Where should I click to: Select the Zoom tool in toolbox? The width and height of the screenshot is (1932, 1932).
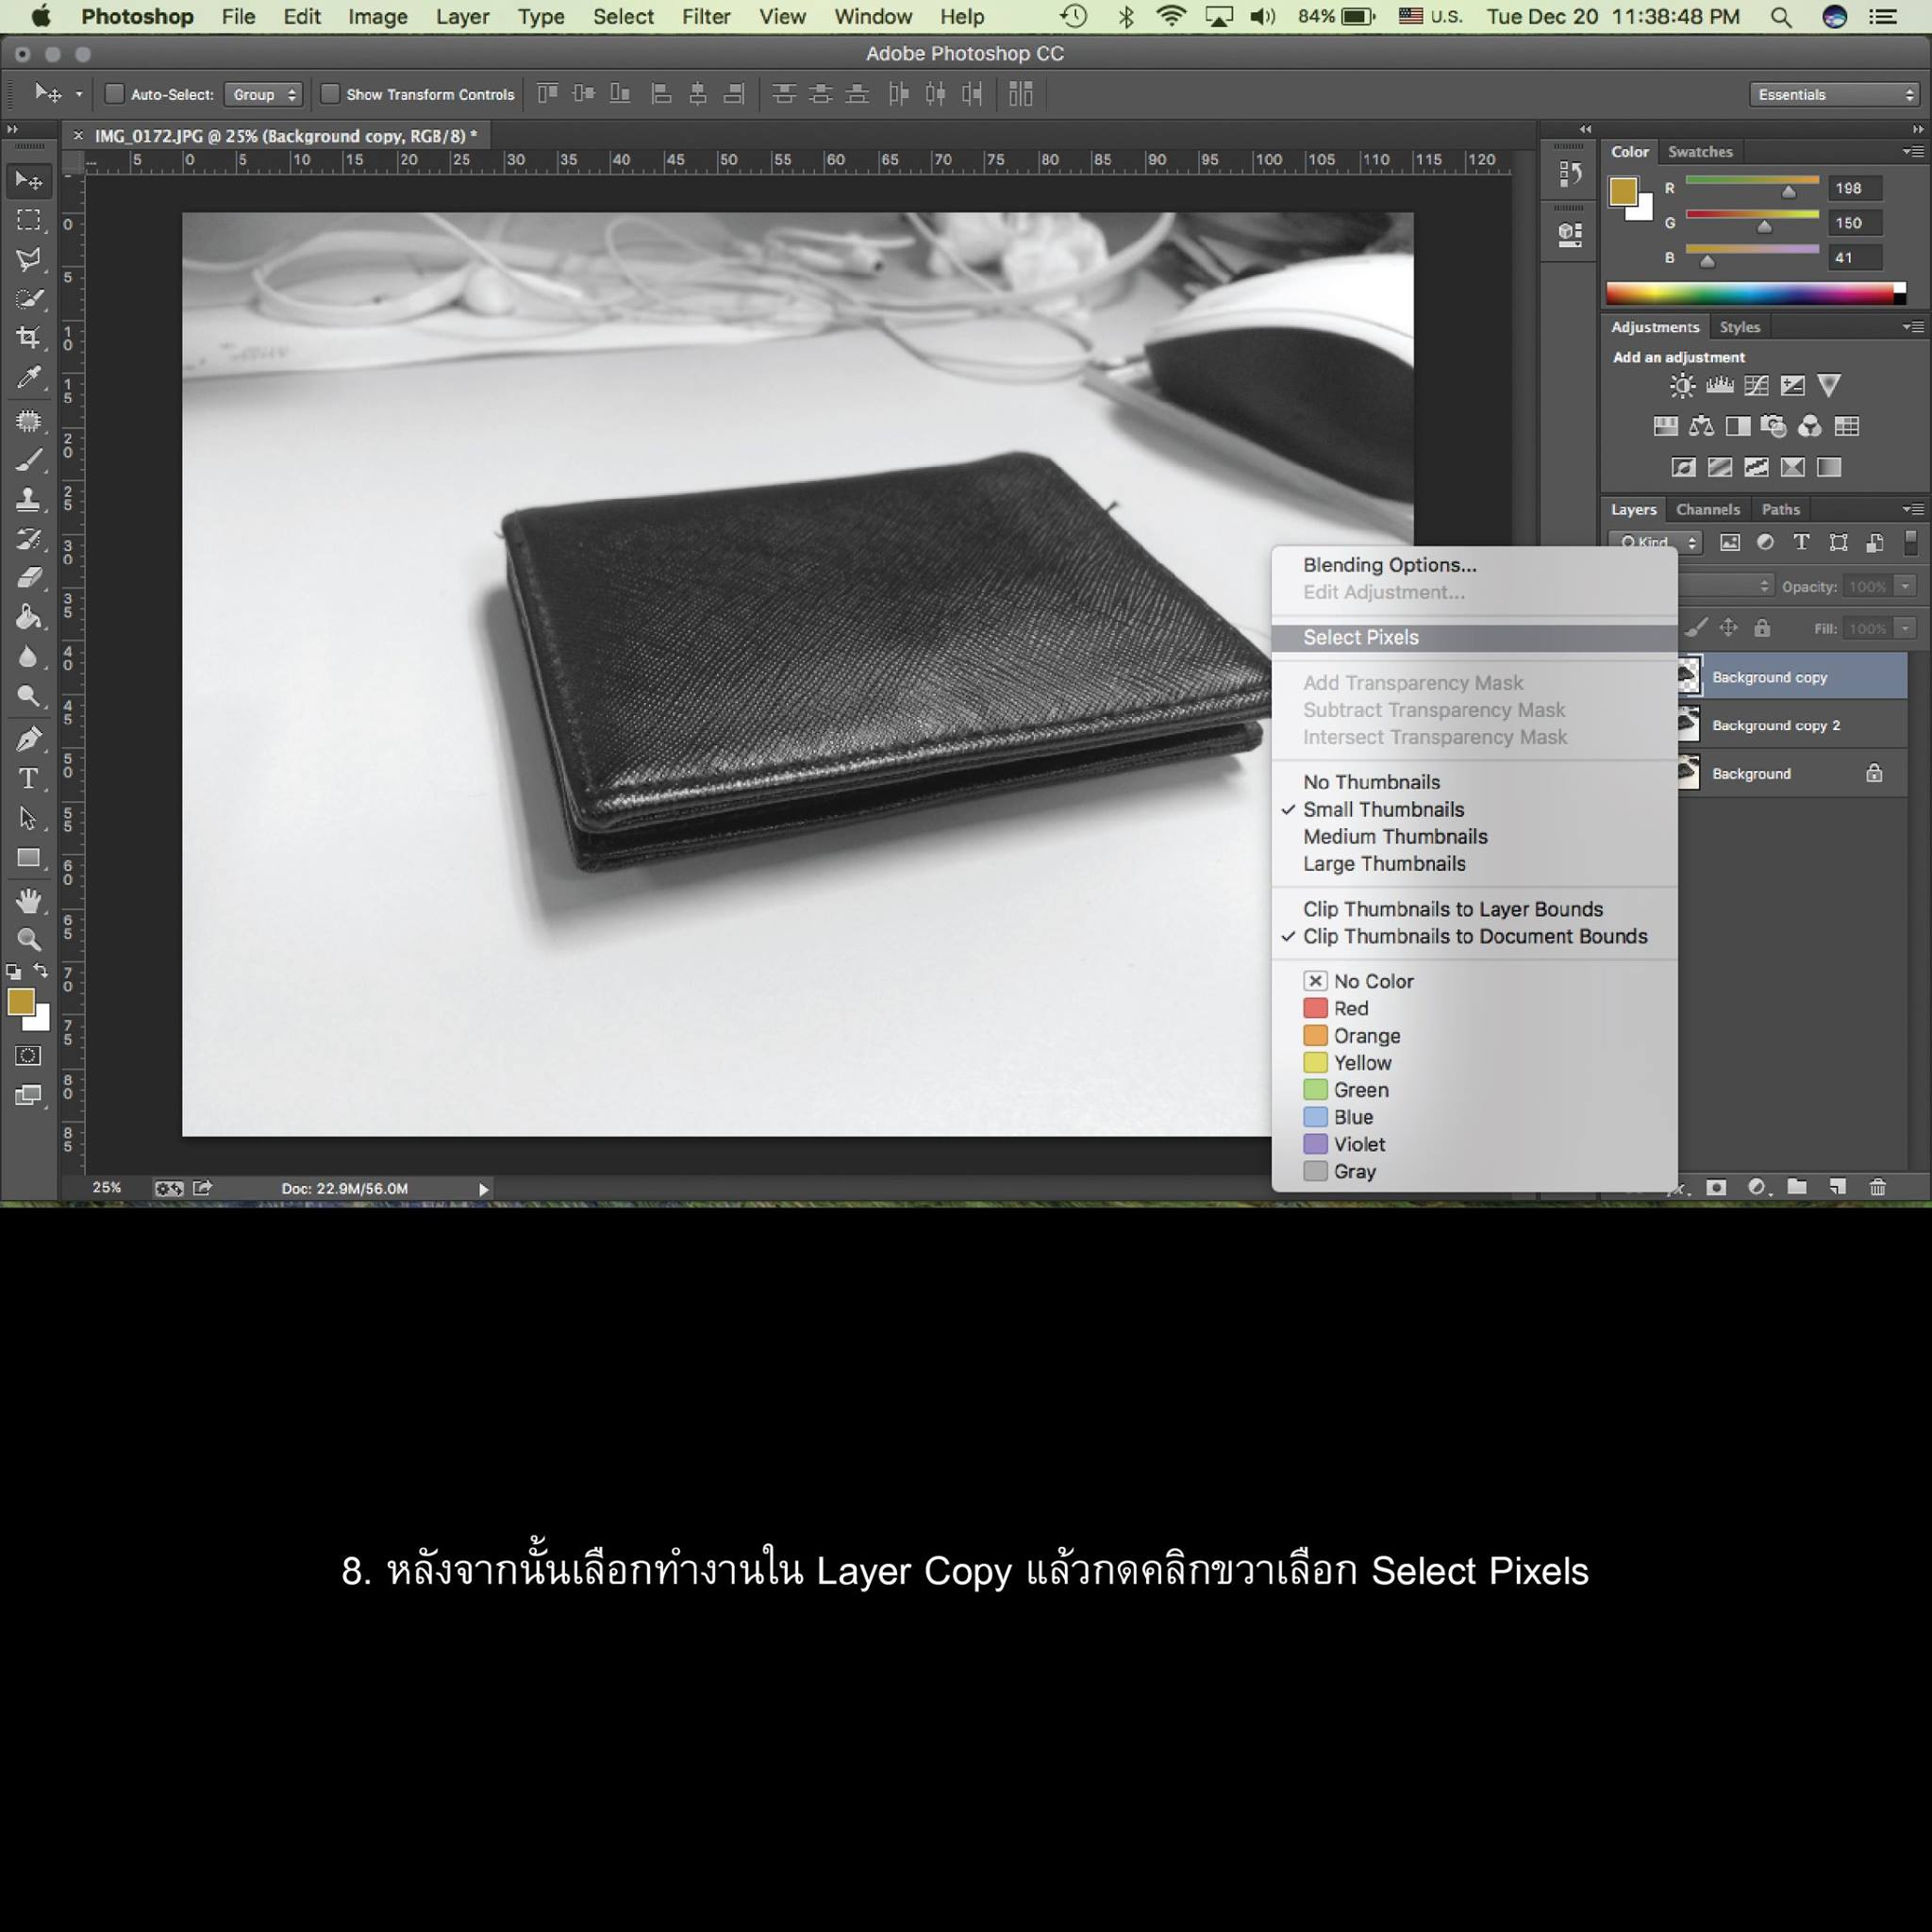29,939
